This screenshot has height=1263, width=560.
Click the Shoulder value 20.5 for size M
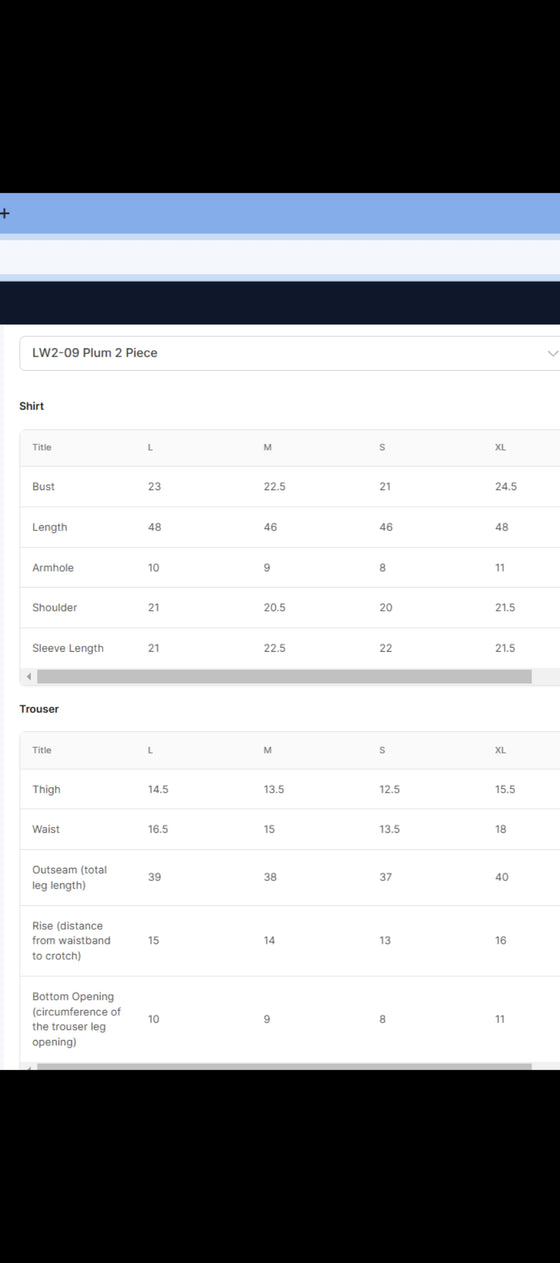(x=274, y=608)
